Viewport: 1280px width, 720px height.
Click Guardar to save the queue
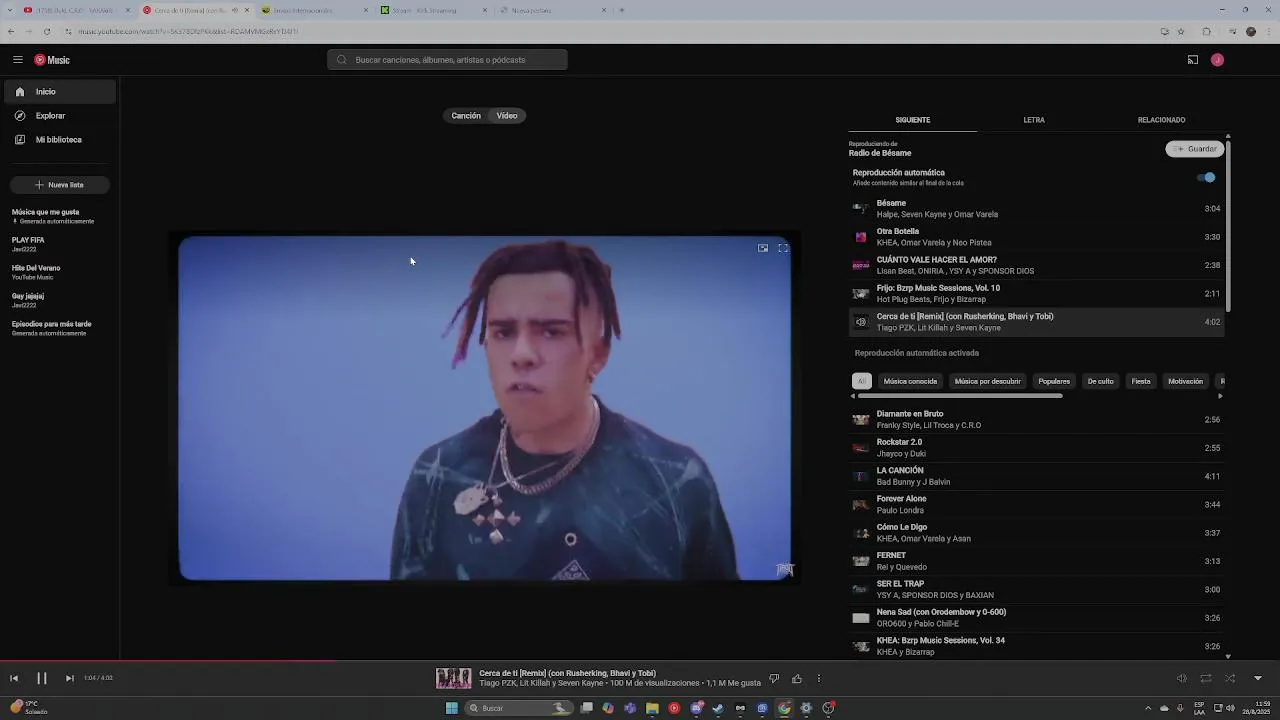1195,149
